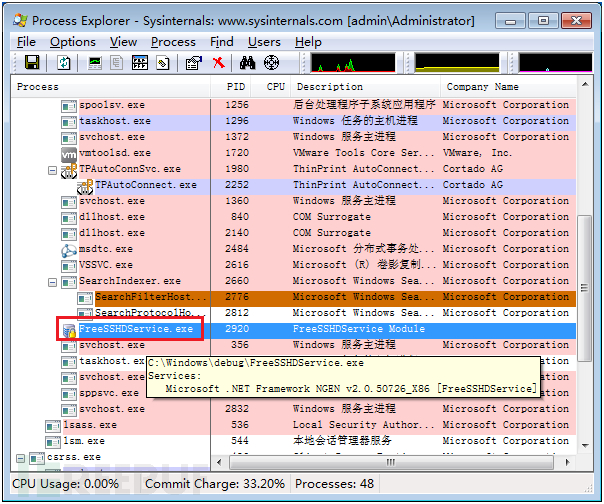The height and width of the screenshot is (504, 604).
Task: Click the vertical scrollbar thumb
Action: click(585, 288)
